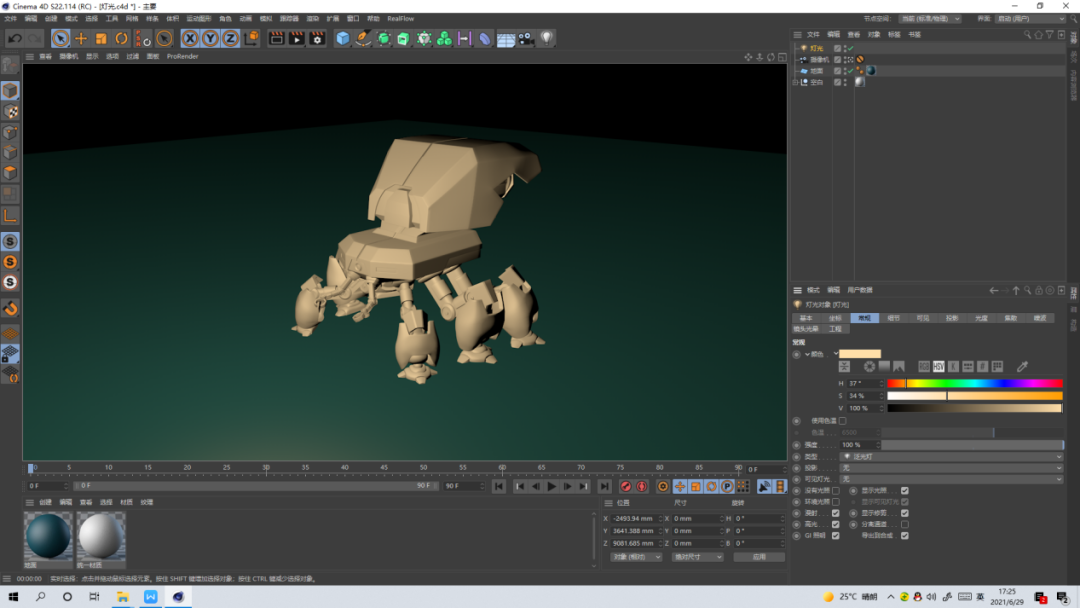Image resolution: width=1080 pixels, height=608 pixels.
Task: Toggle the GI Illumination checkbox
Action: [x=835, y=535]
